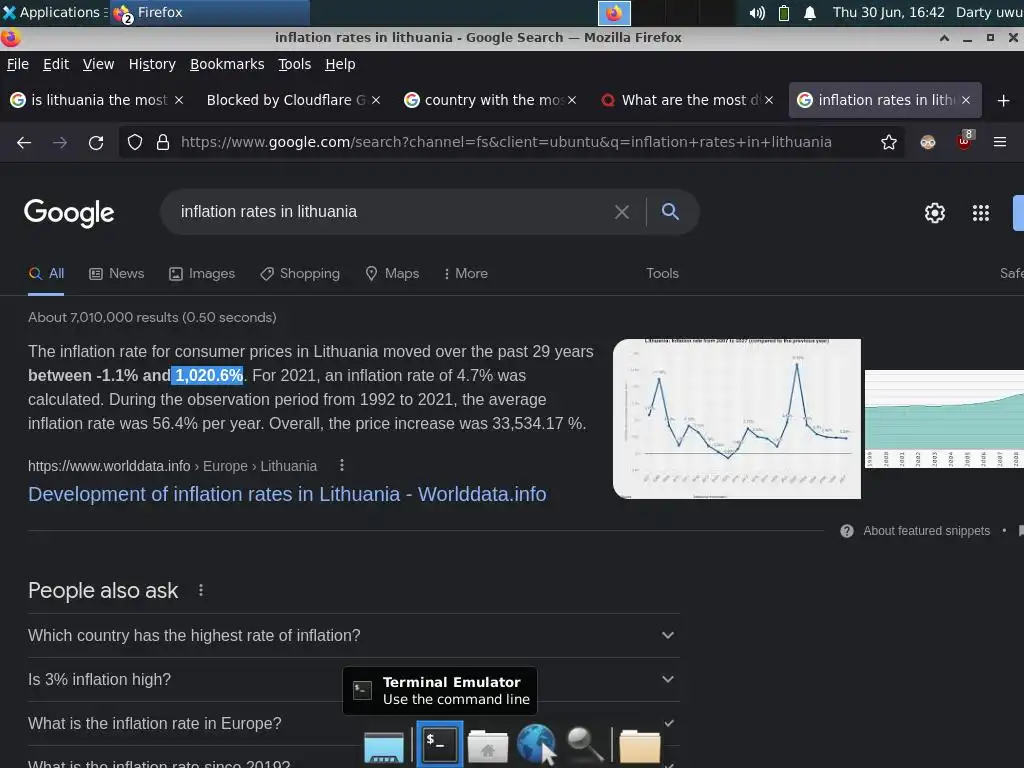Screen dimensions: 1024x768
Task: Open the More search filters dropdown
Action: [x=465, y=274]
